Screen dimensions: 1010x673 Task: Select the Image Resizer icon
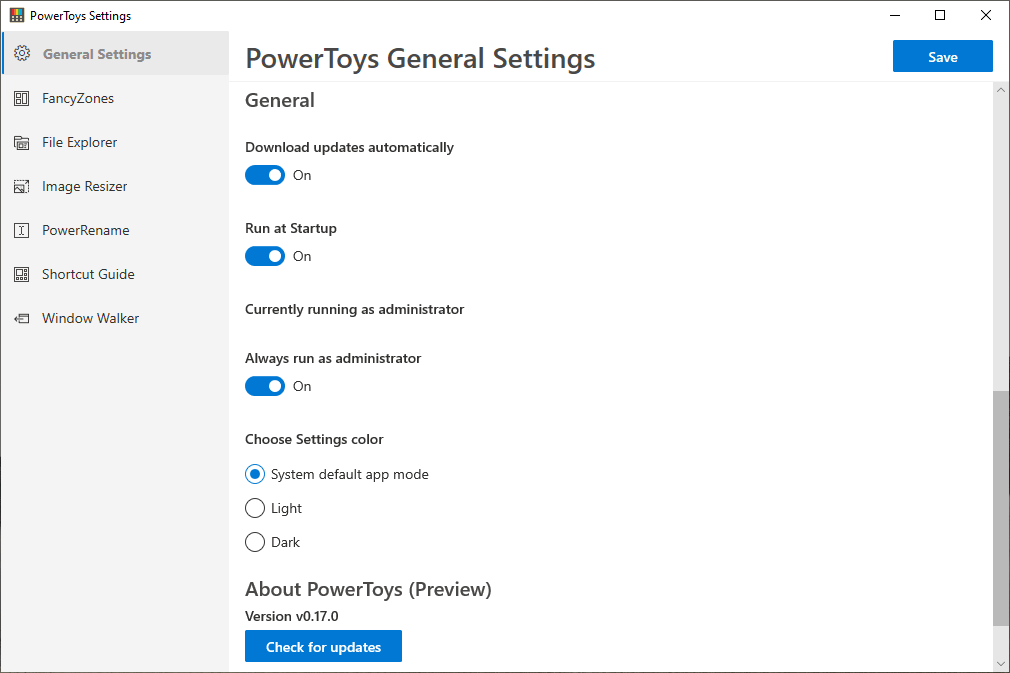pyautogui.click(x=21, y=186)
